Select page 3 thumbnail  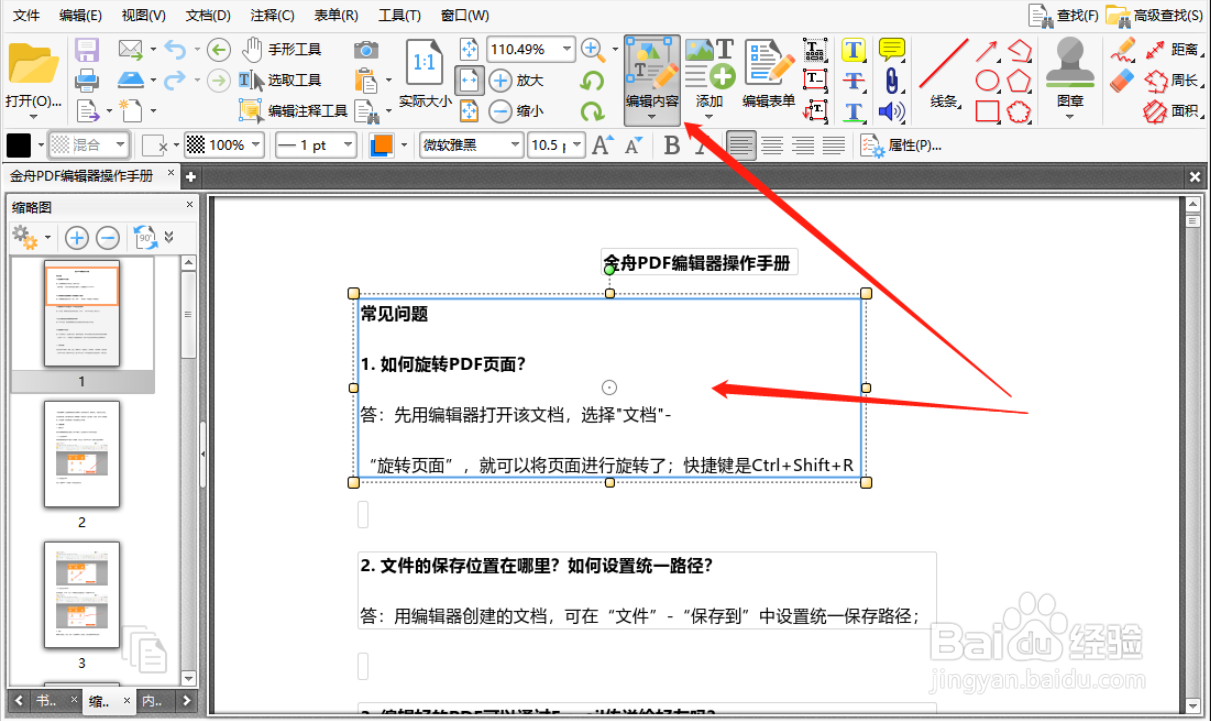click(x=82, y=595)
